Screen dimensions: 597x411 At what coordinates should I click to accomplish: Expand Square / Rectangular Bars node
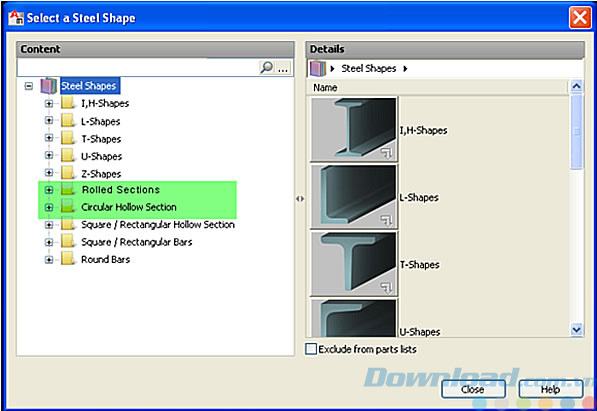click(x=49, y=242)
